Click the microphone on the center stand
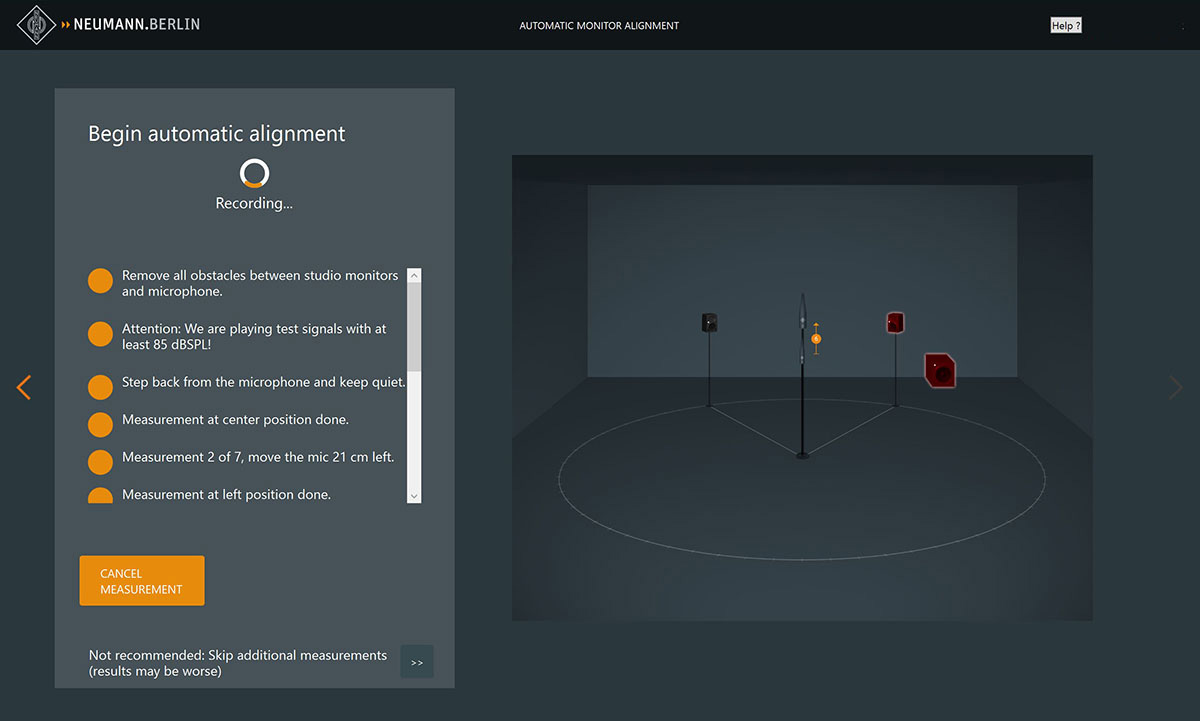Image resolution: width=1200 pixels, height=721 pixels. [802, 320]
